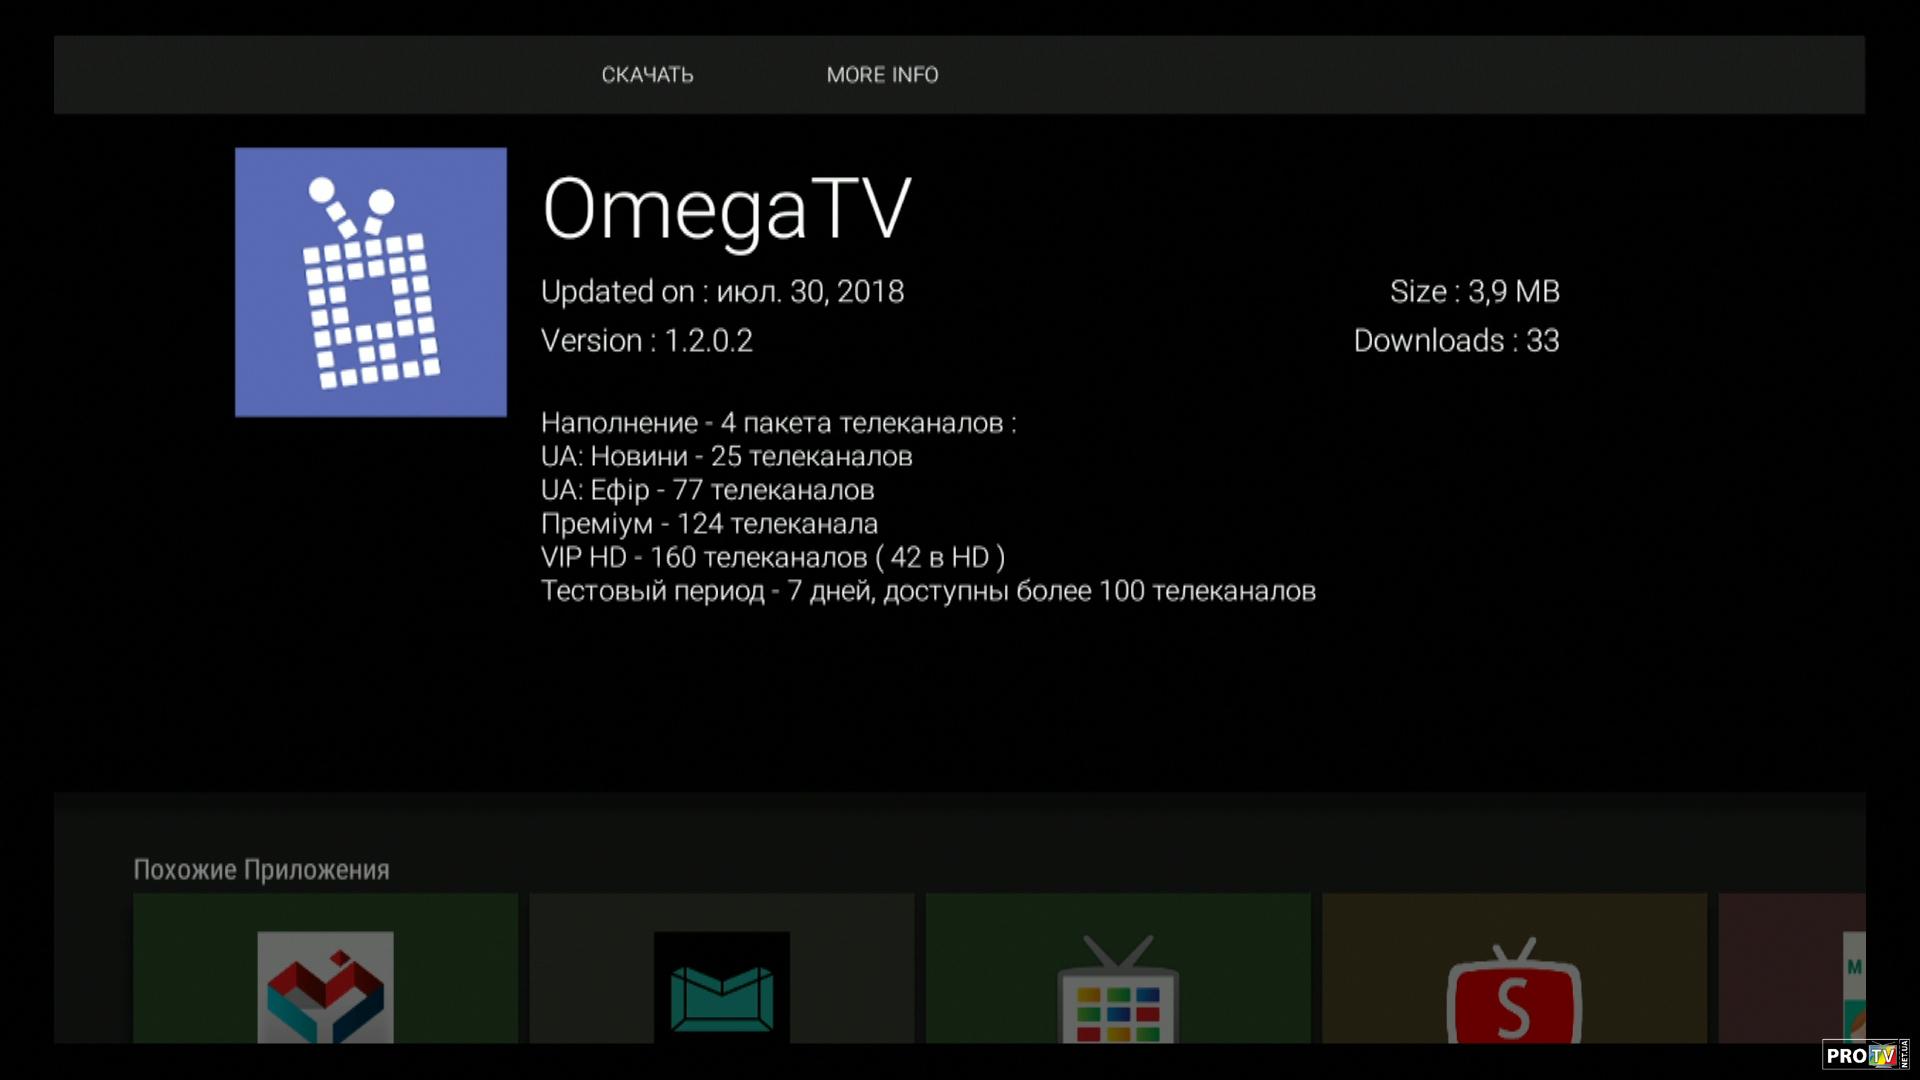Click the UA: Новини package line
Image resolution: width=1920 pixels, height=1080 pixels.
(x=726, y=457)
